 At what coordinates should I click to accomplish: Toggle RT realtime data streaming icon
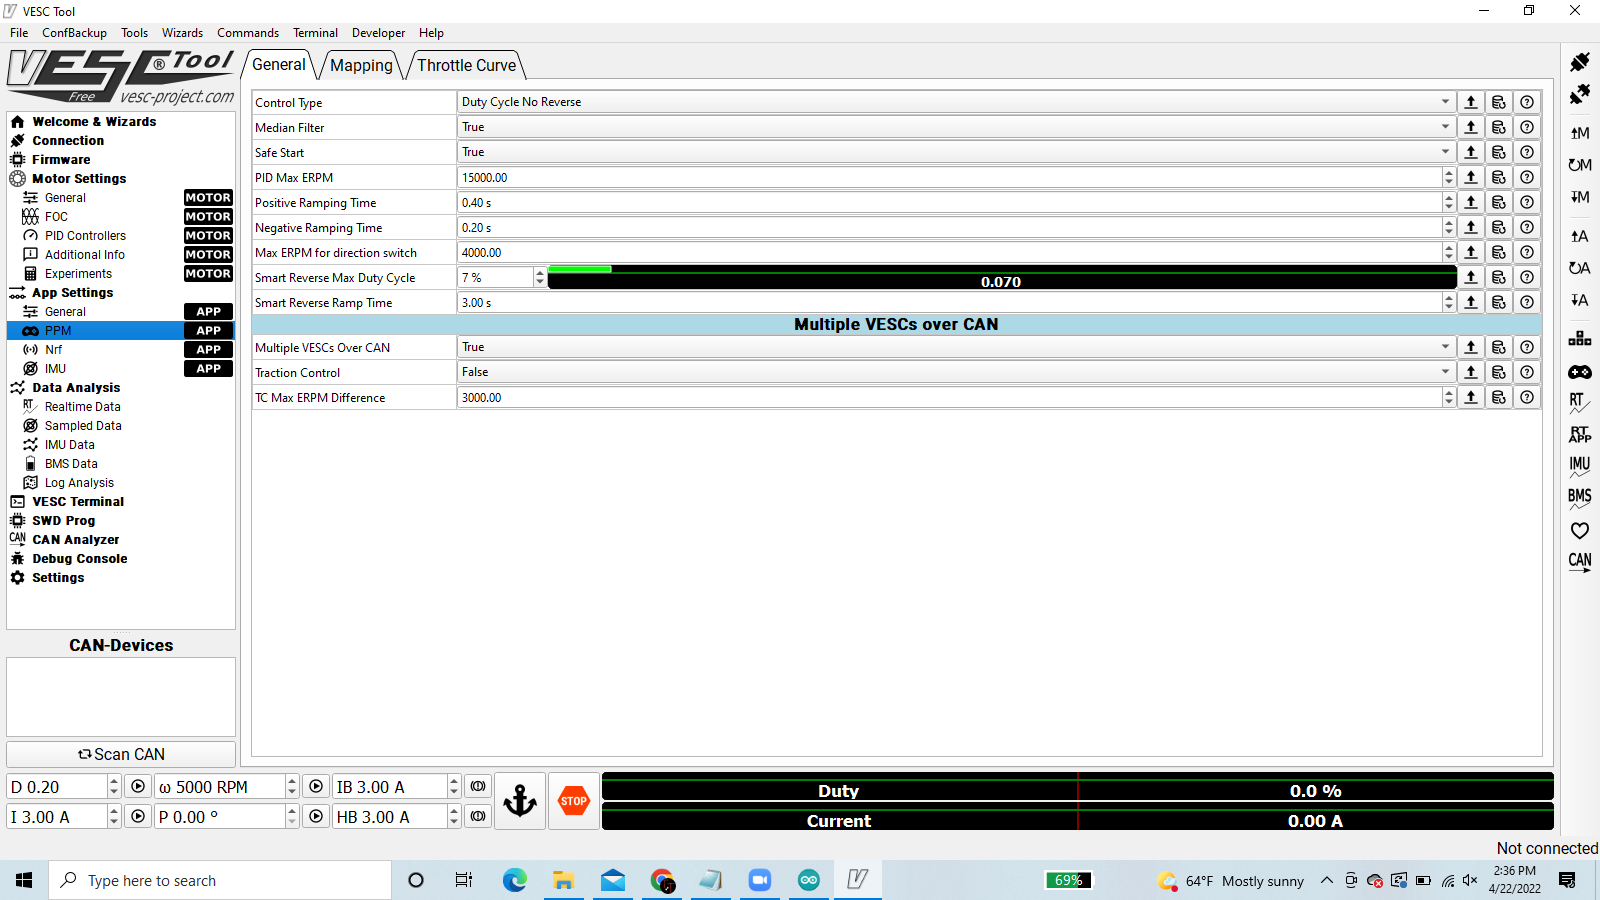(1580, 403)
